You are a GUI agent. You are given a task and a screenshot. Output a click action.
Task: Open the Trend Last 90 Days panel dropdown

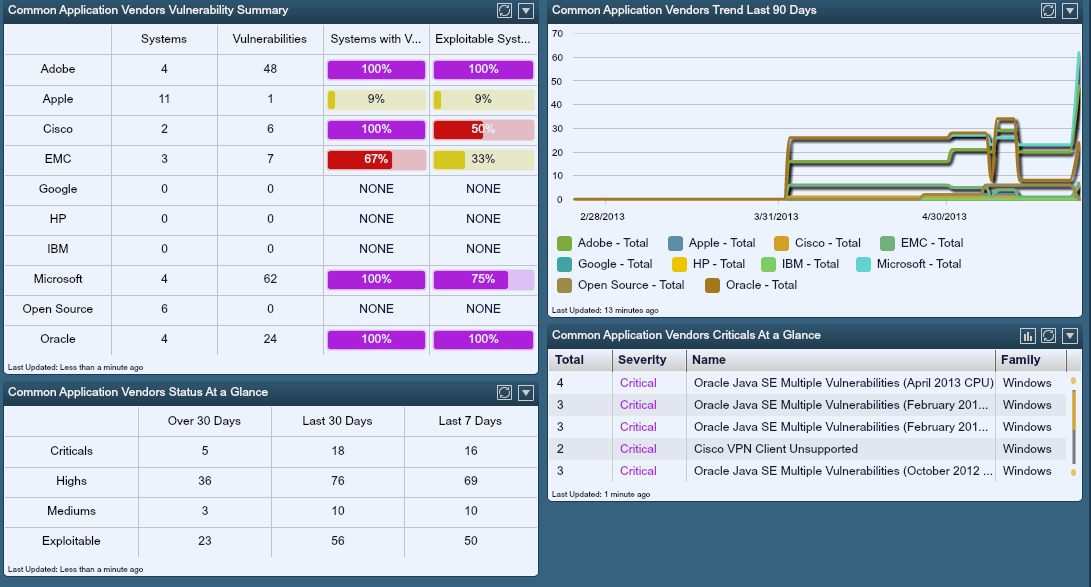click(1070, 10)
